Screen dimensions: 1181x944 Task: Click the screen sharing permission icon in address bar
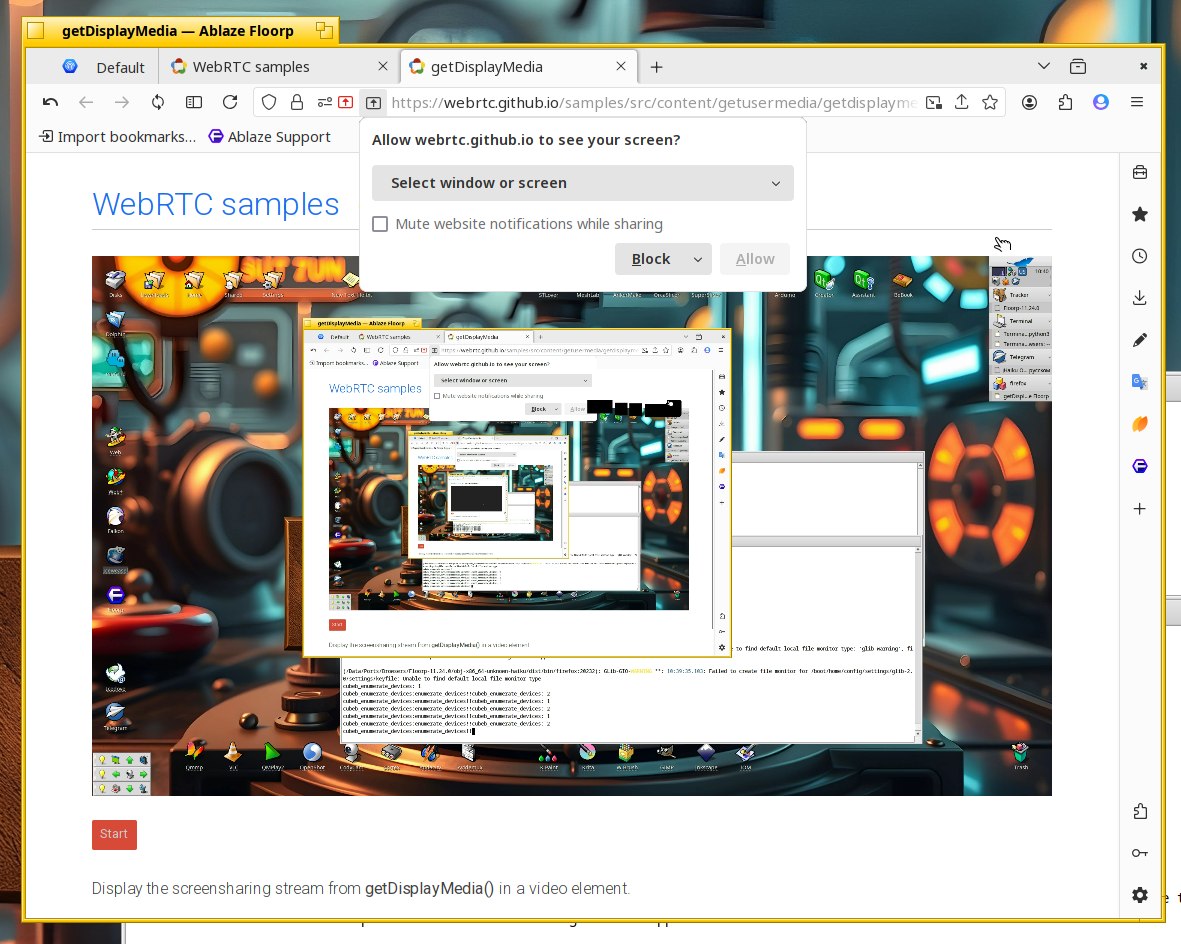point(374,102)
